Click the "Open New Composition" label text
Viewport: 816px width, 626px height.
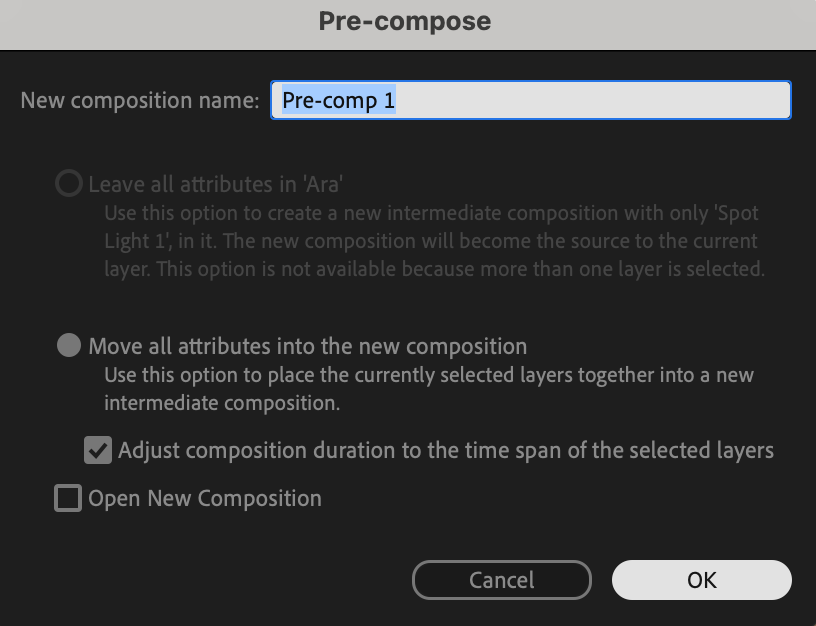[x=205, y=498]
